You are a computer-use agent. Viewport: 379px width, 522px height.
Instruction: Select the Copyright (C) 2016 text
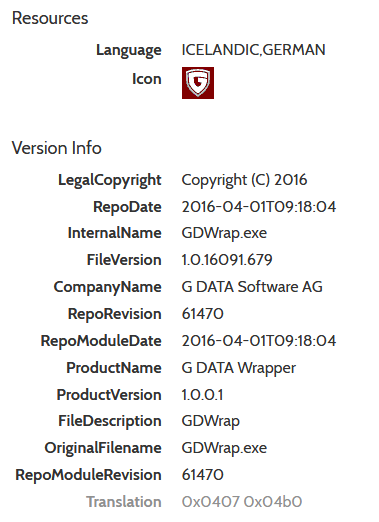(244, 180)
